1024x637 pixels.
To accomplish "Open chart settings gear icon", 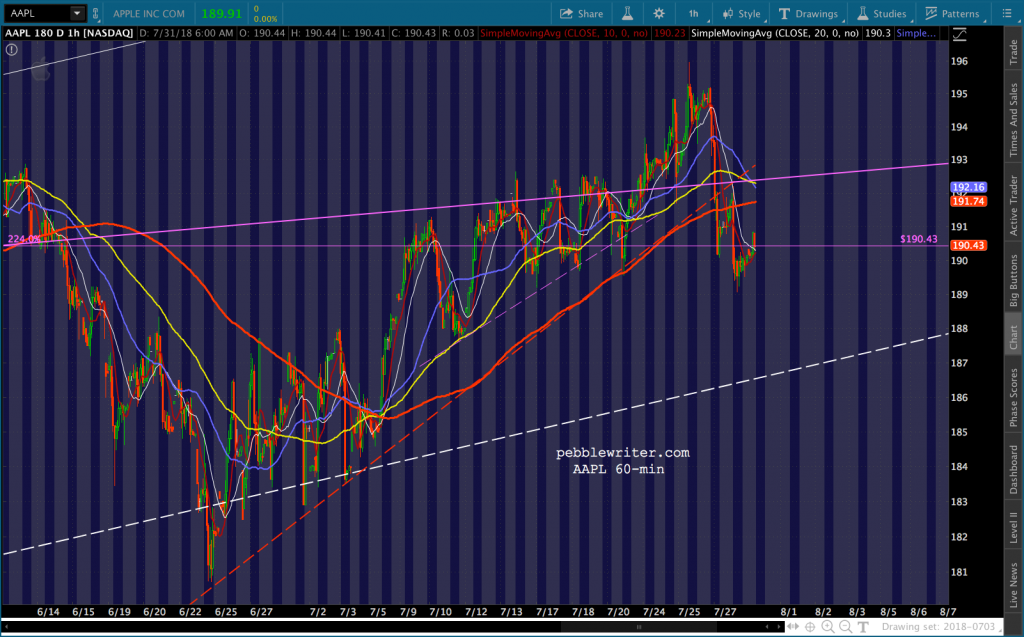I will coord(659,14).
